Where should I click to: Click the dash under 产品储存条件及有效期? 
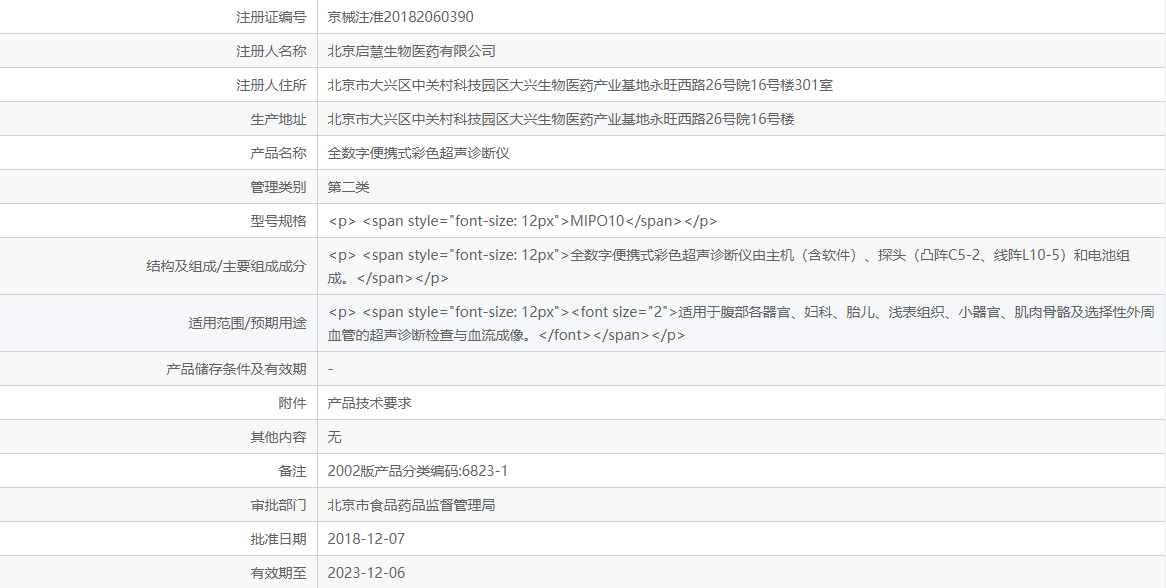tap(329, 368)
